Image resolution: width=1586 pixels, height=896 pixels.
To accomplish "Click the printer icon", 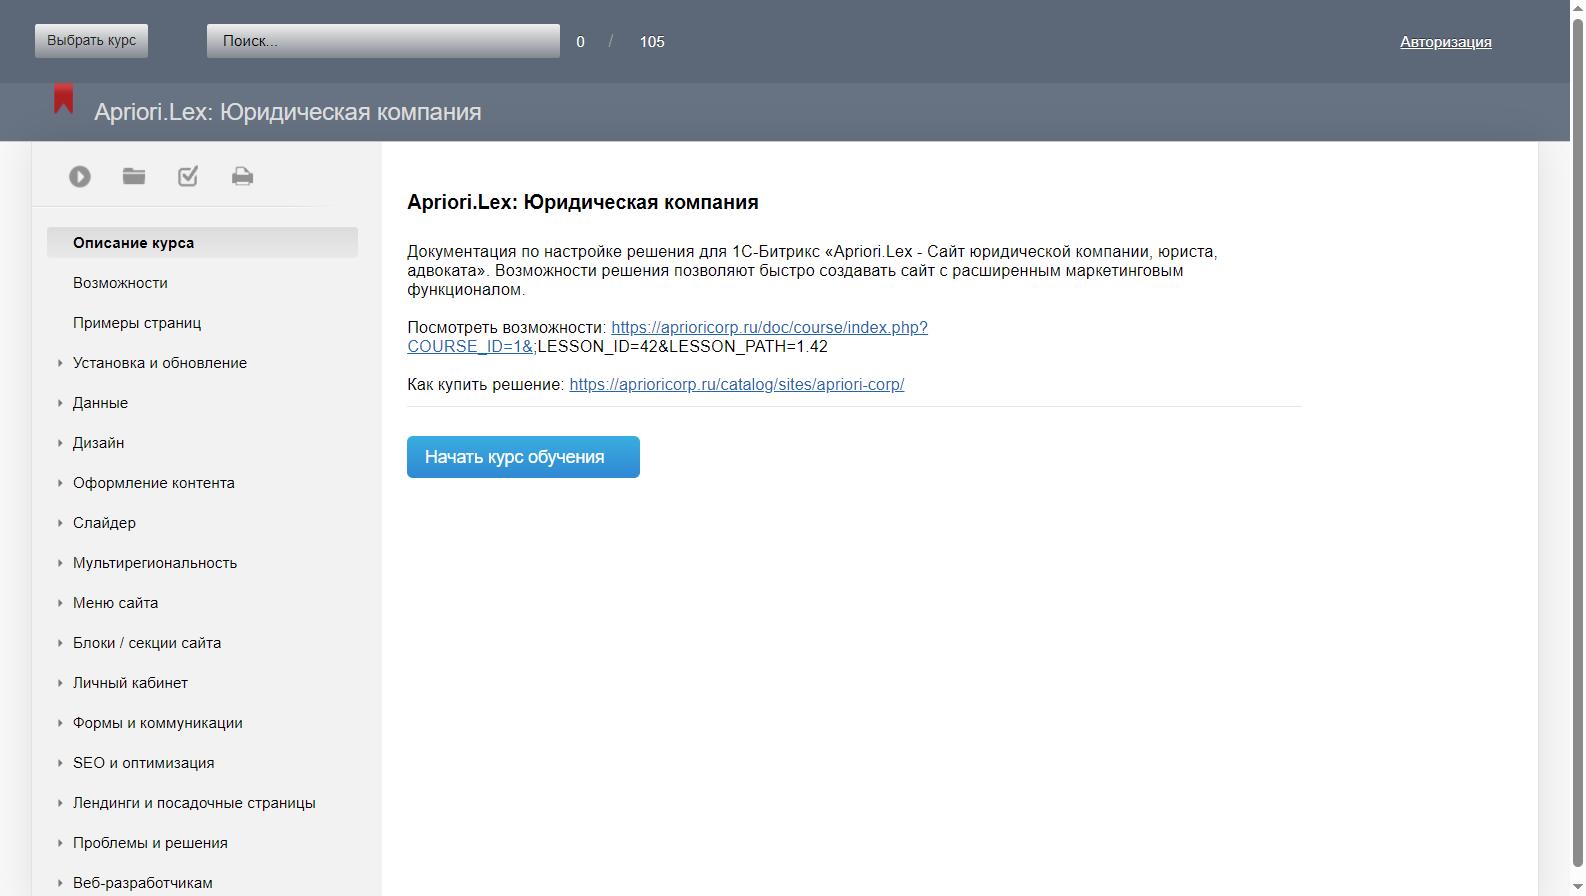I will (x=242, y=177).
